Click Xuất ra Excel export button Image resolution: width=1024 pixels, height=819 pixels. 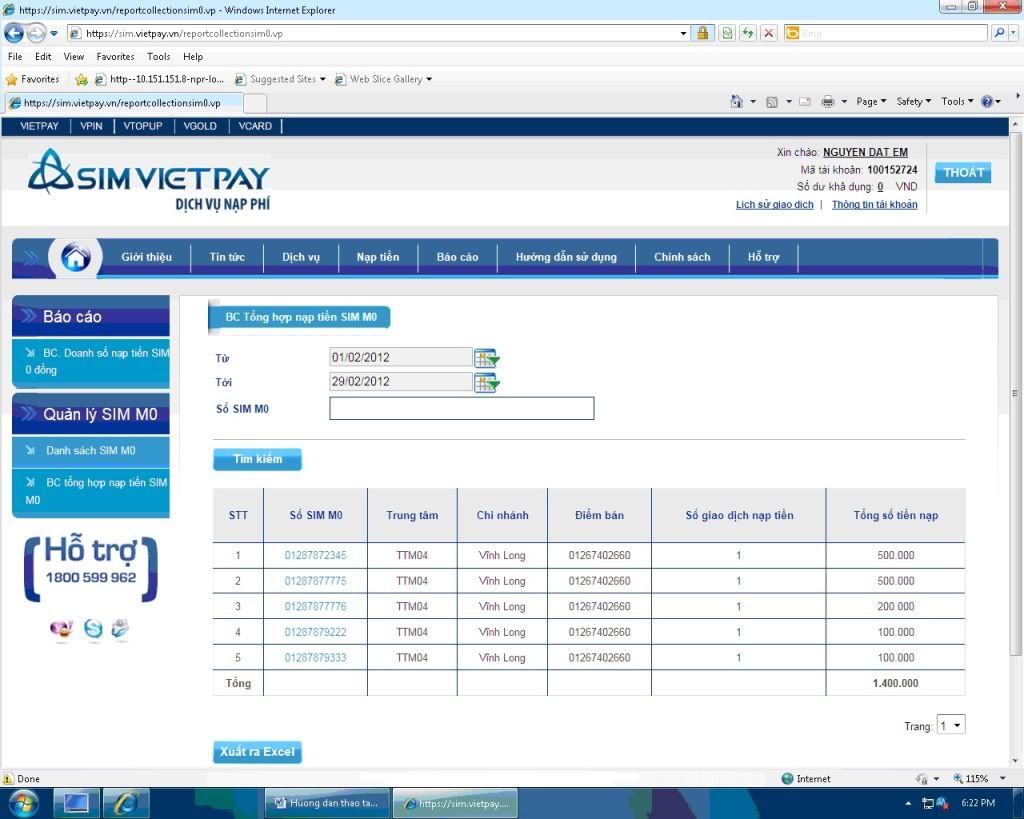[x=257, y=752]
